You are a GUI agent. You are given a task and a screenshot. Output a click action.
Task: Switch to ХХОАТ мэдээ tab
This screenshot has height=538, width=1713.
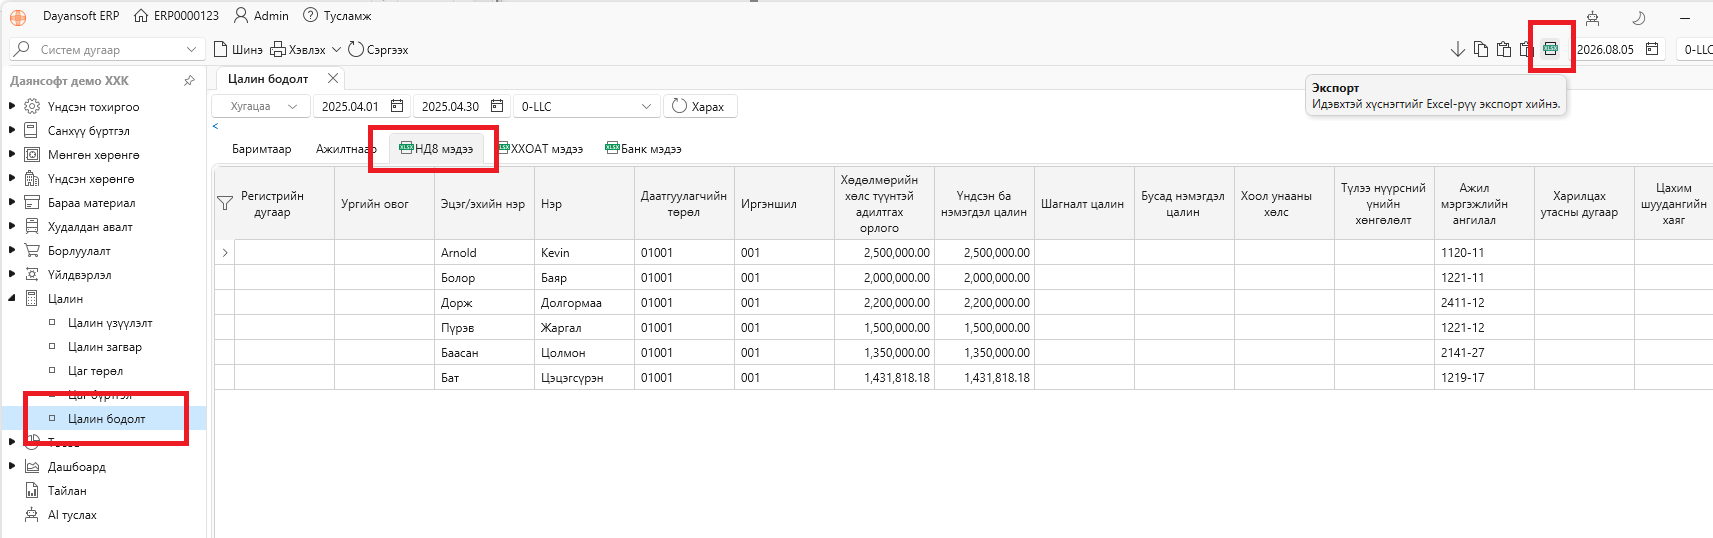(540, 149)
